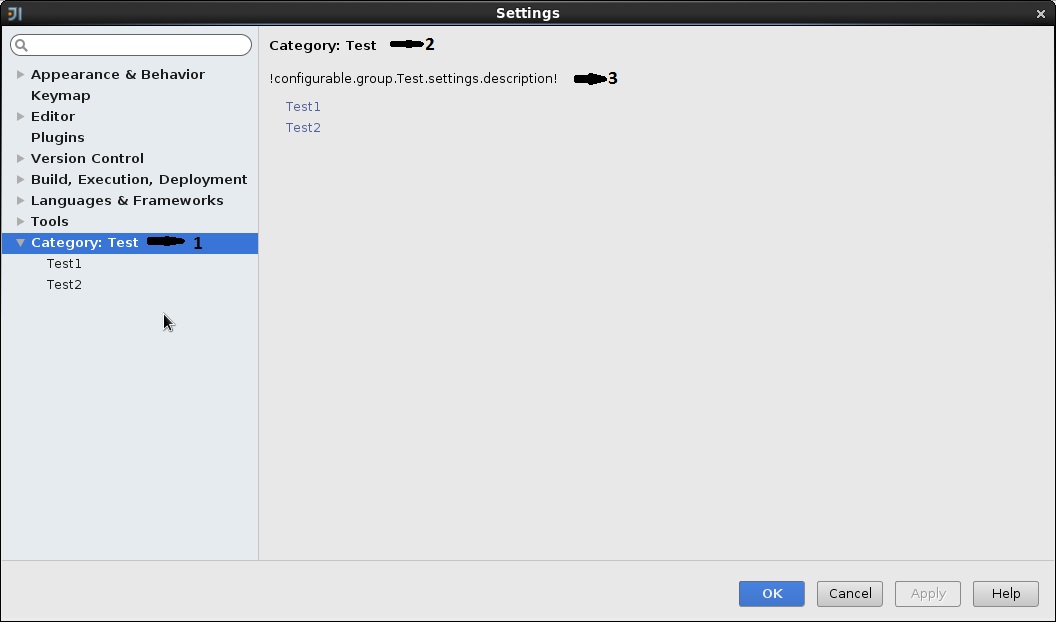The height and width of the screenshot is (622, 1056).
Task: Select Build, Execution, Deployment category
Action: [x=139, y=179]
